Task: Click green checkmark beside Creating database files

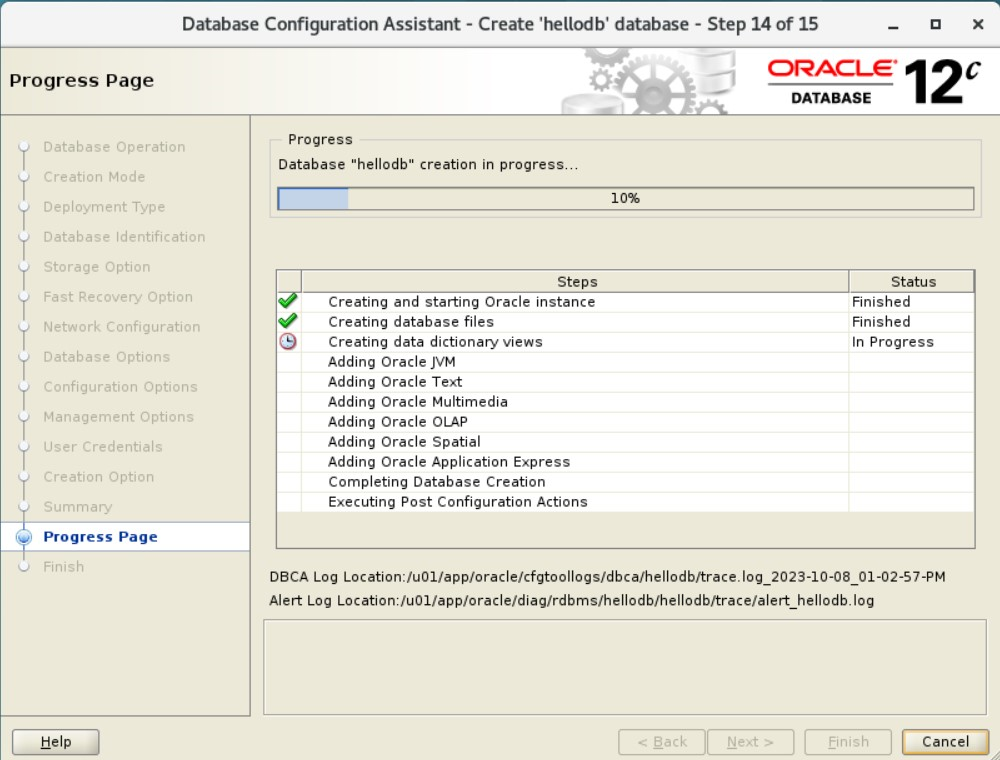Action: point(288,321)
